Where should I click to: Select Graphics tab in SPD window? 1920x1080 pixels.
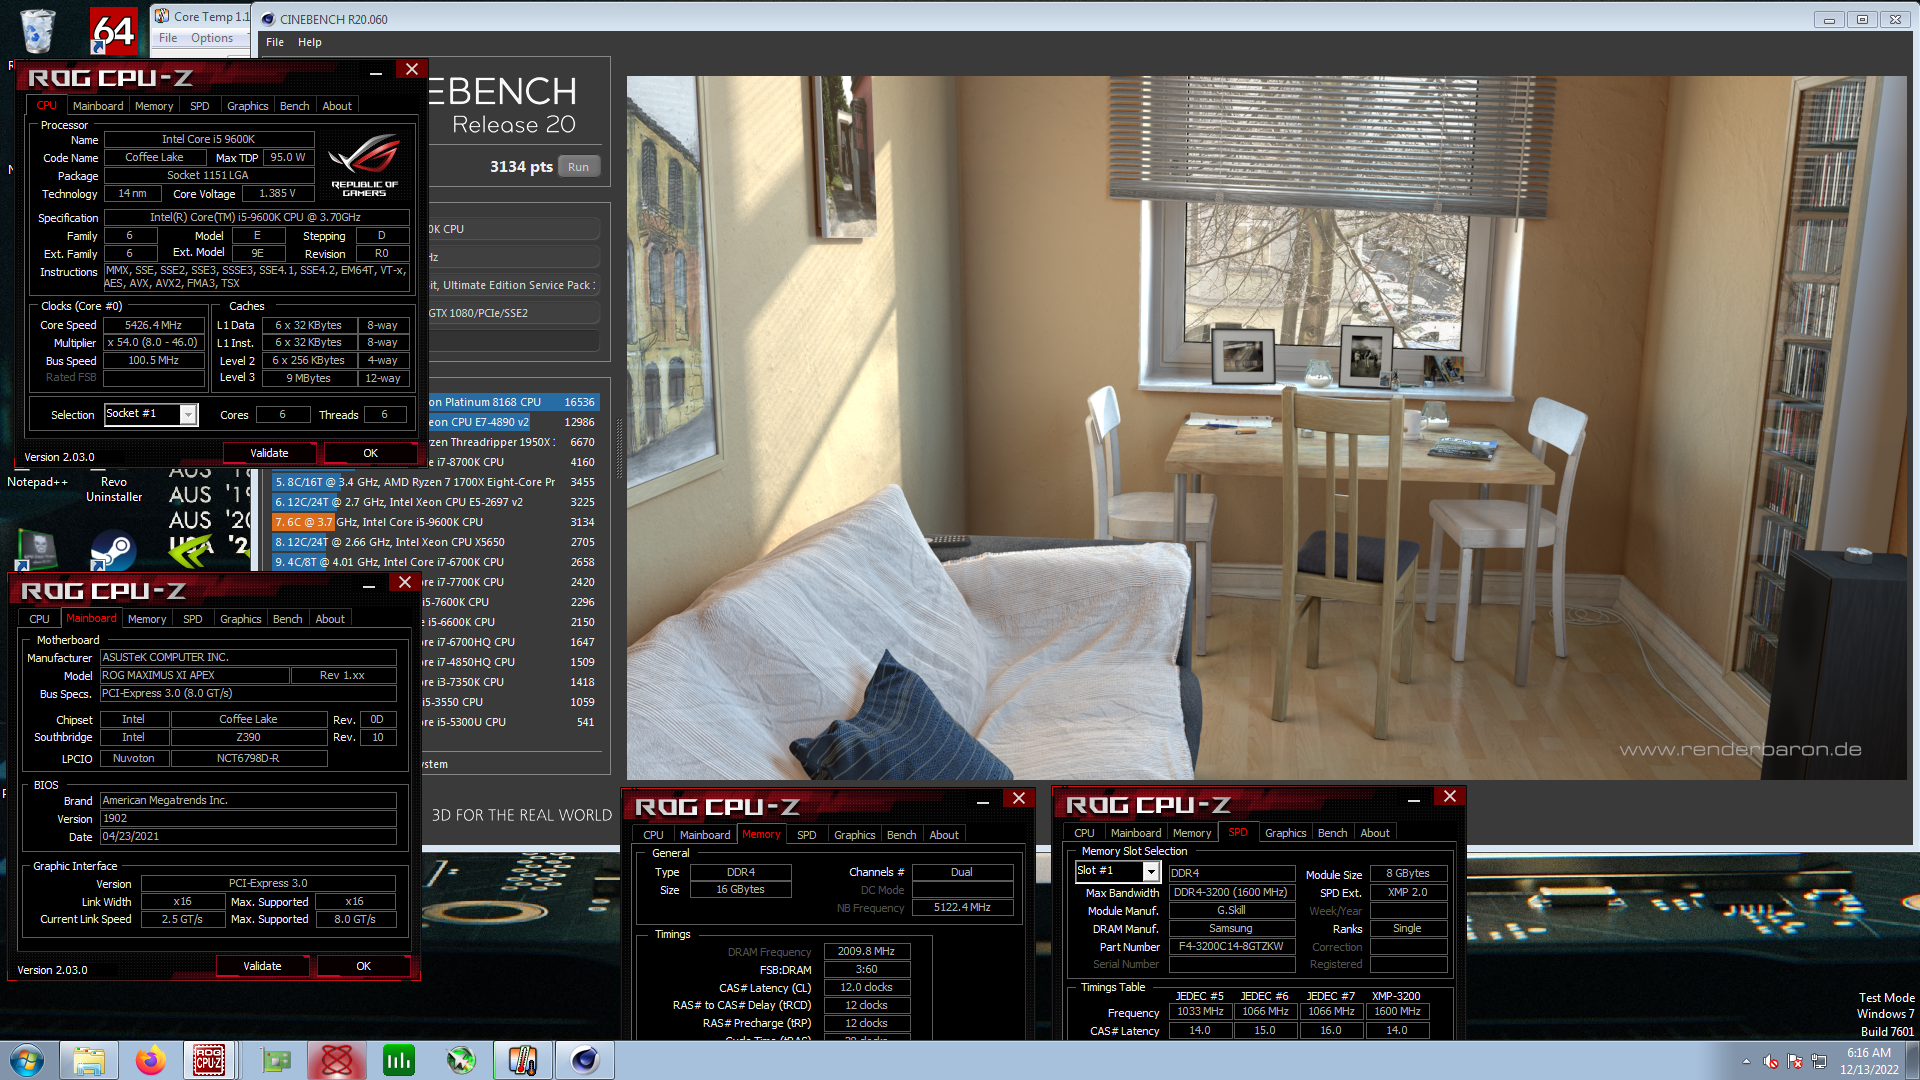pyautogui.click(x=1285, y=833)
